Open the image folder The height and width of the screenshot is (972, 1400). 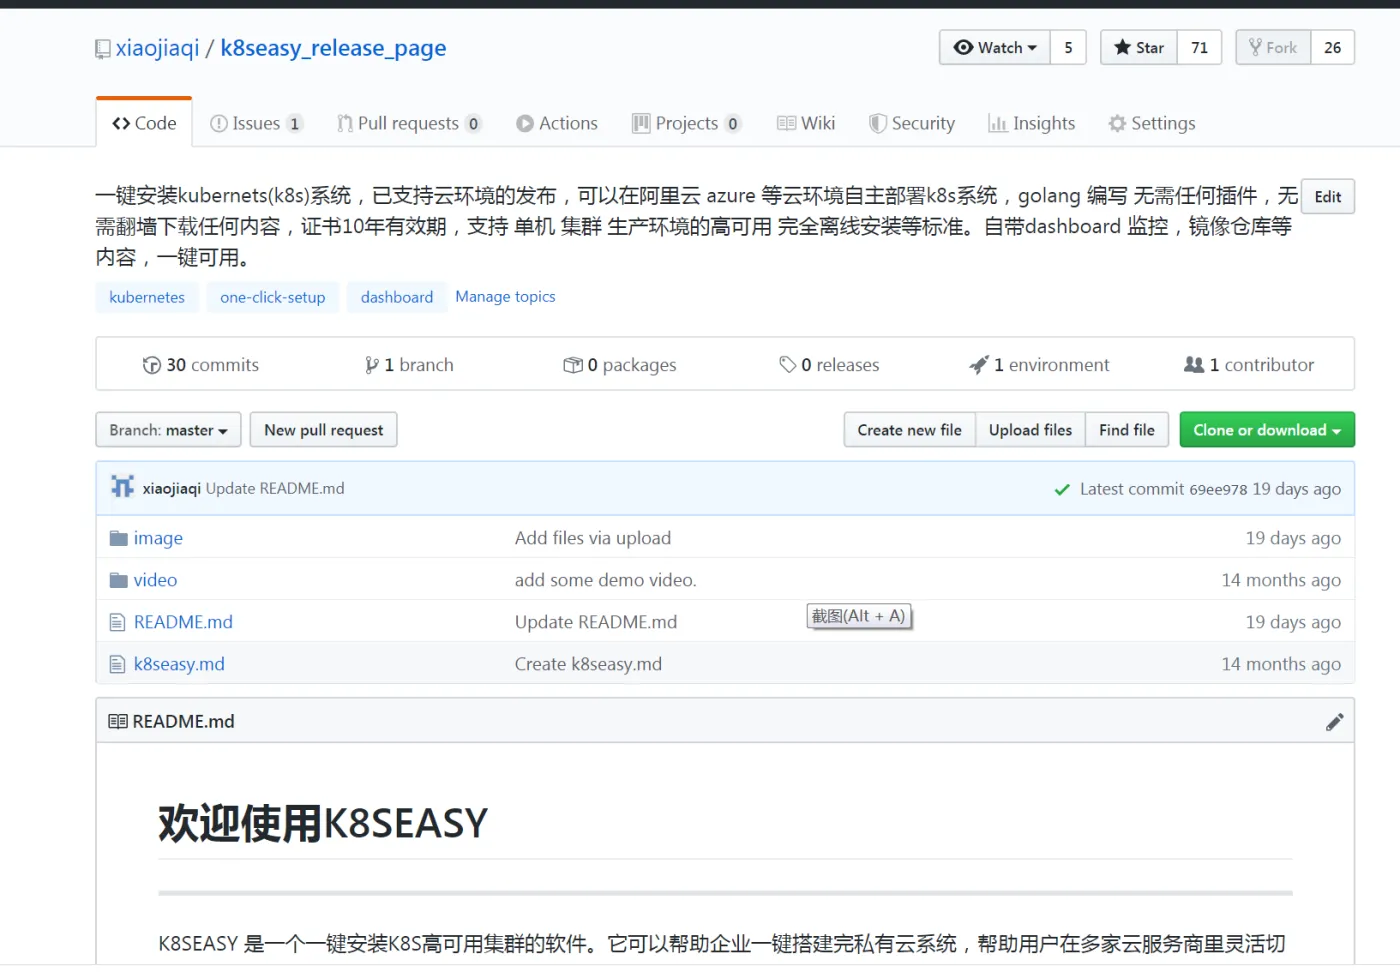click(158, 538)
